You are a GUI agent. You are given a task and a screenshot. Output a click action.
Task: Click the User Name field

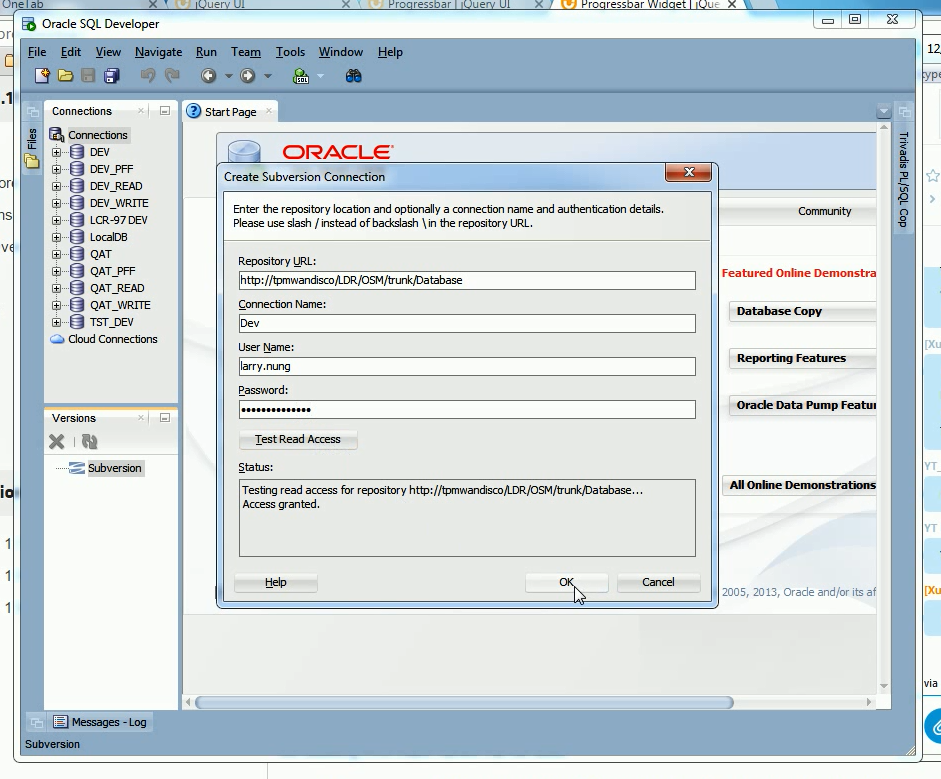(467, 367)
